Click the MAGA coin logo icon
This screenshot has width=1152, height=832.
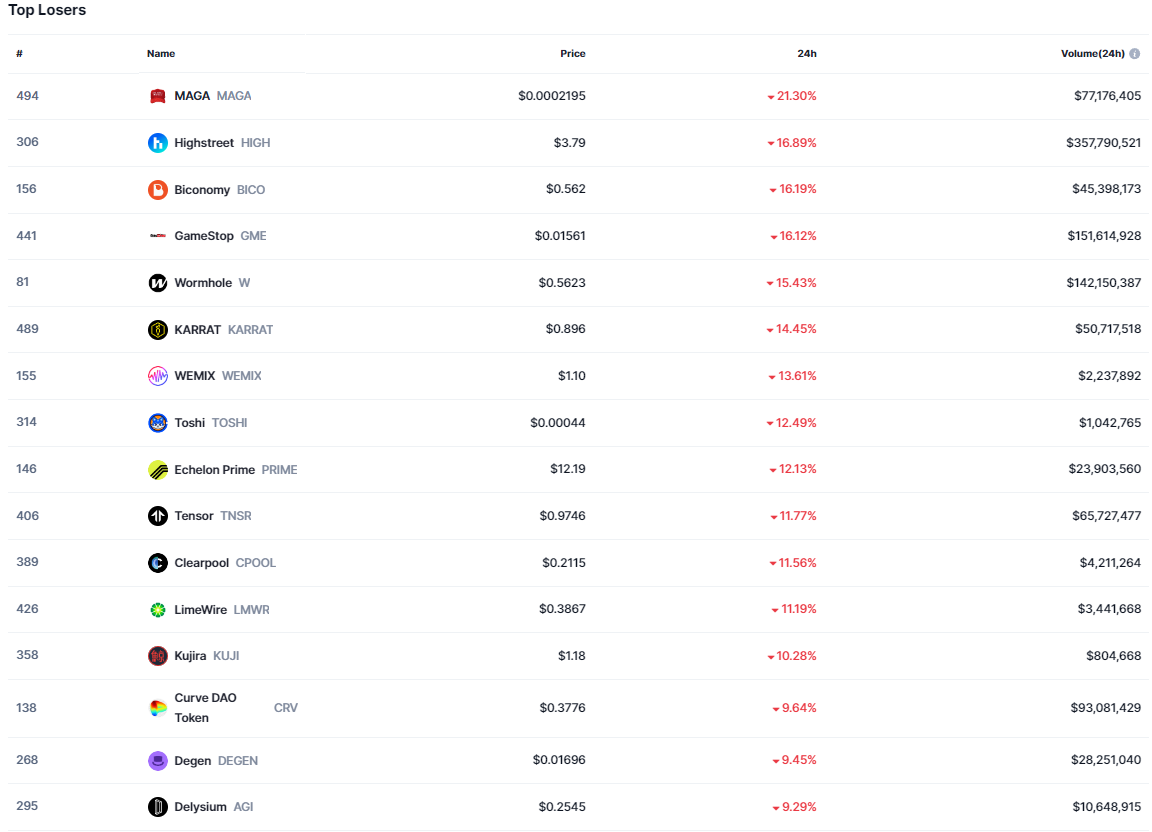(x=158, y=96)
